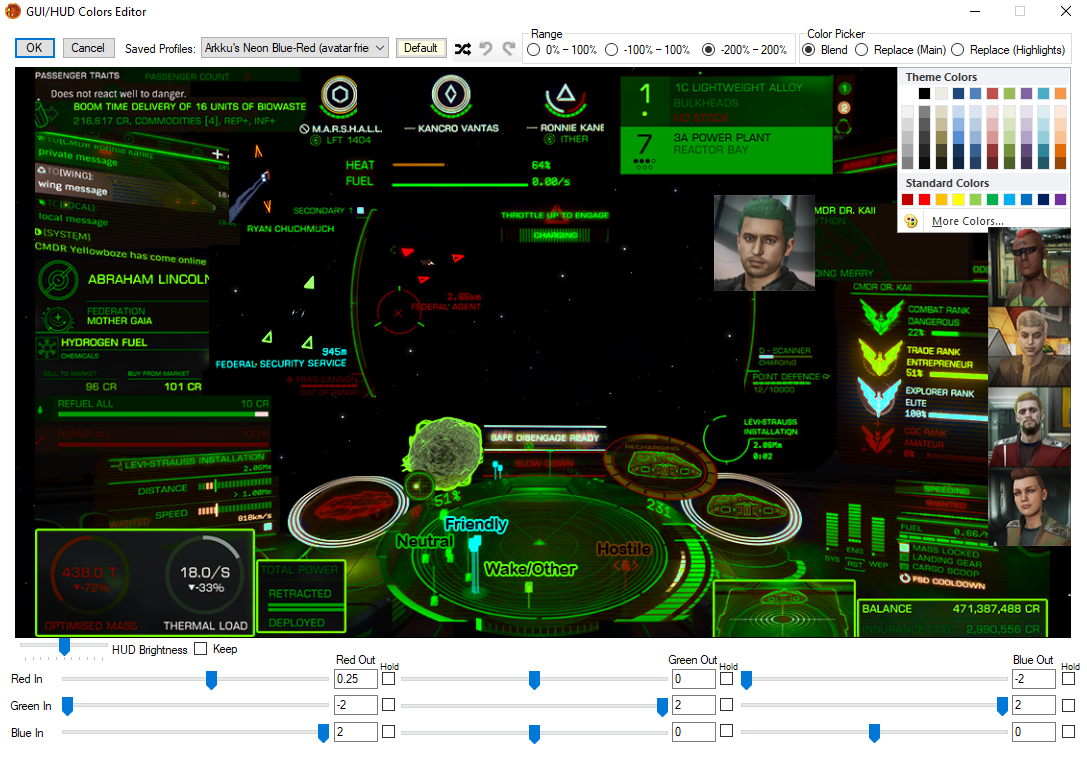Click the Green Out value field in Green In row
Image resolution: width=1087 pixels, height=758 pixels.
click(693, 705)
